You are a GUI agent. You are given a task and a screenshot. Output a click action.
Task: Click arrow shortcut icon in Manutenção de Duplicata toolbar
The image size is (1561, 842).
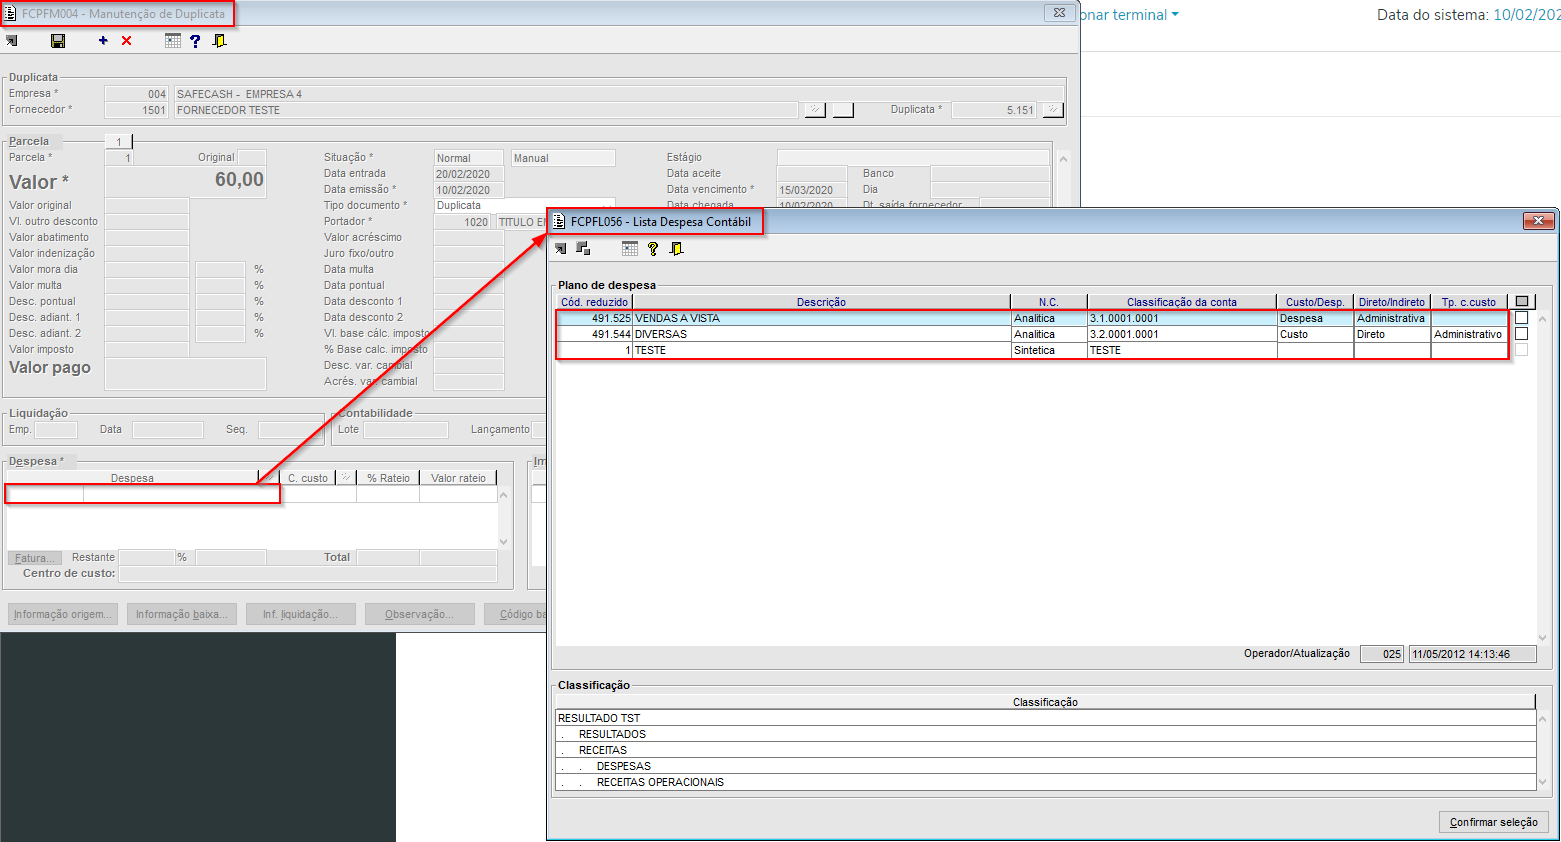[x=12, y=41]
